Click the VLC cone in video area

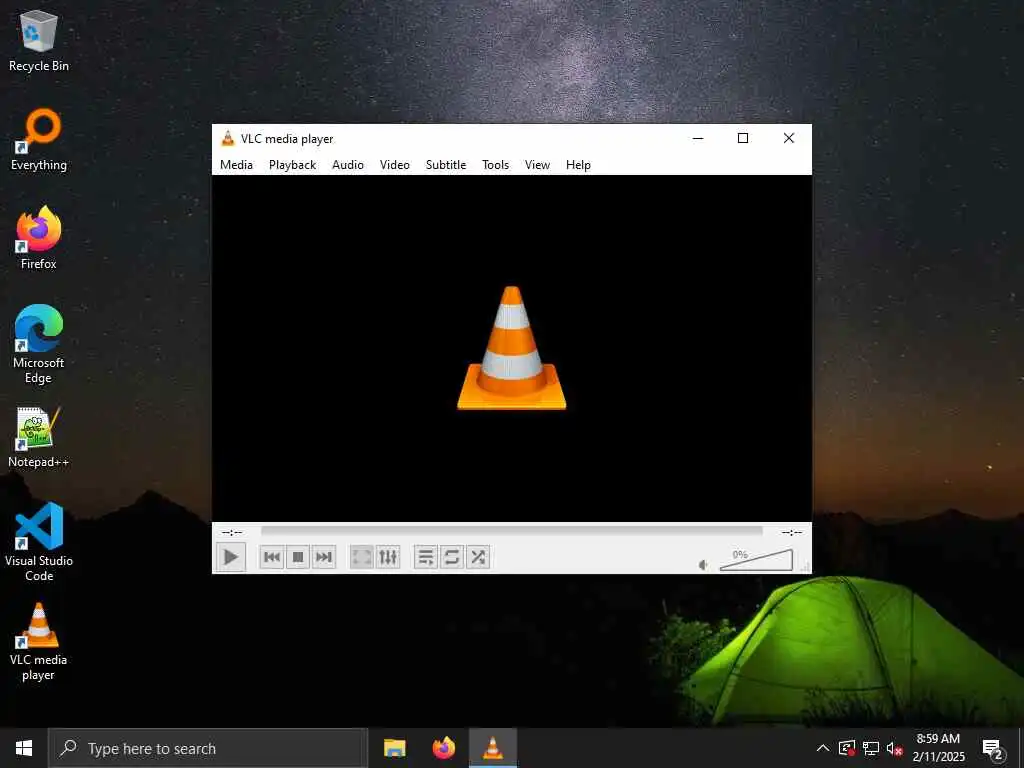[511, 348]
